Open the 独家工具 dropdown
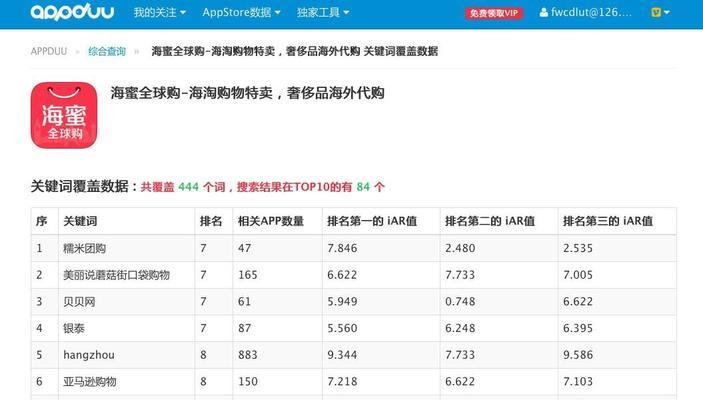This screenshot has width=703, height=400. point(323,13)
